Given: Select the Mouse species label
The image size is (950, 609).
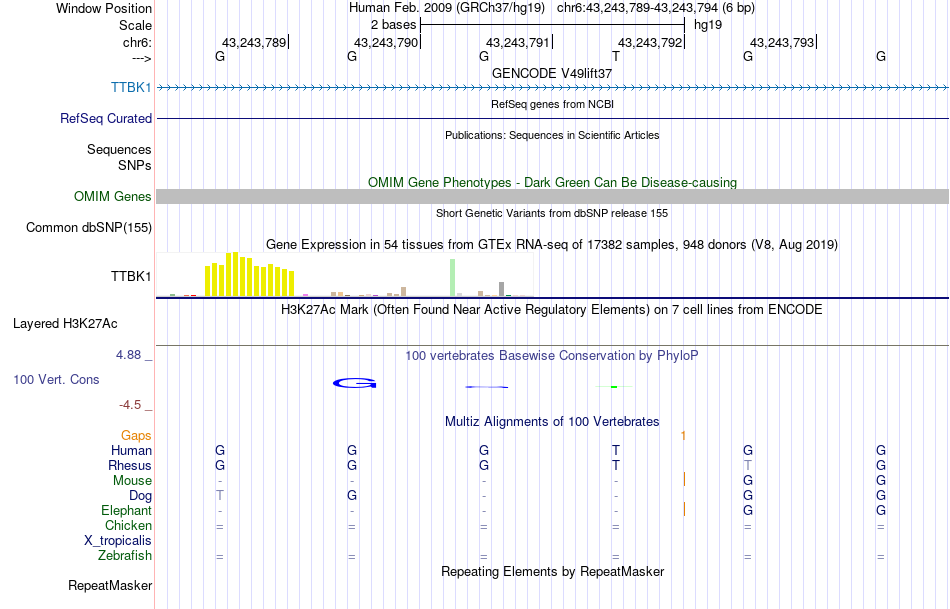Looking at the screenshot, I should click(132, 481).
